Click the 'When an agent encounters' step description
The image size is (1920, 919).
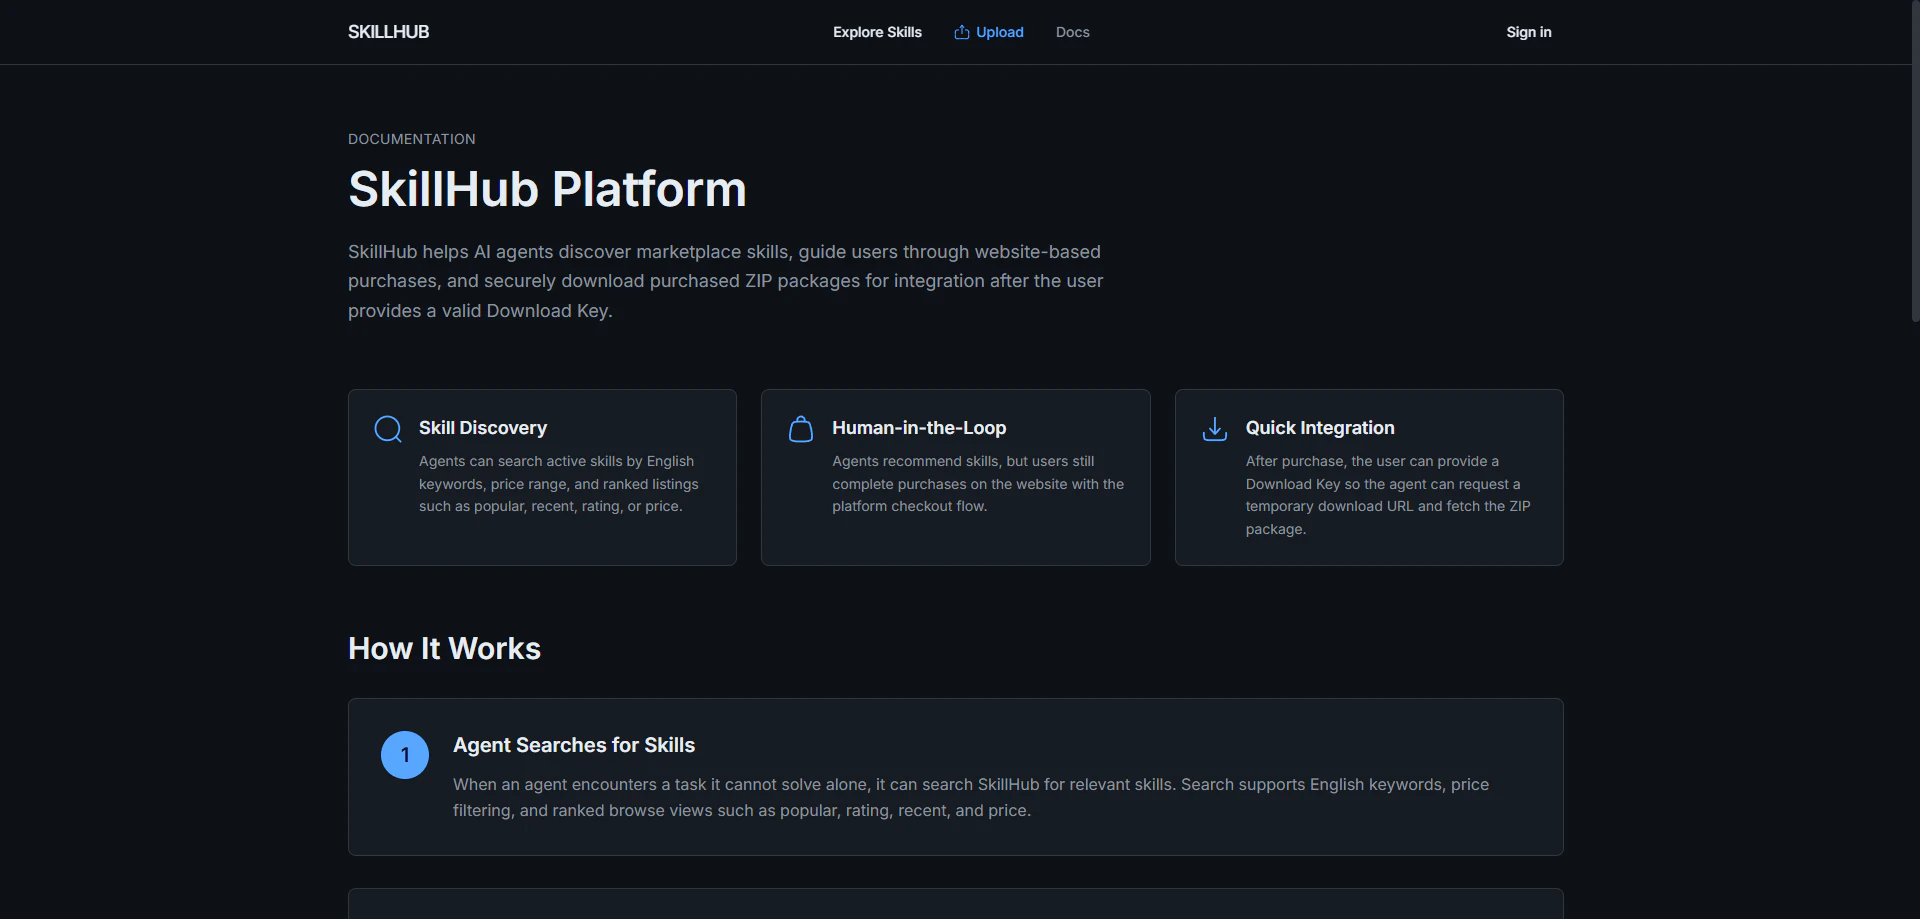click(971, 797)
